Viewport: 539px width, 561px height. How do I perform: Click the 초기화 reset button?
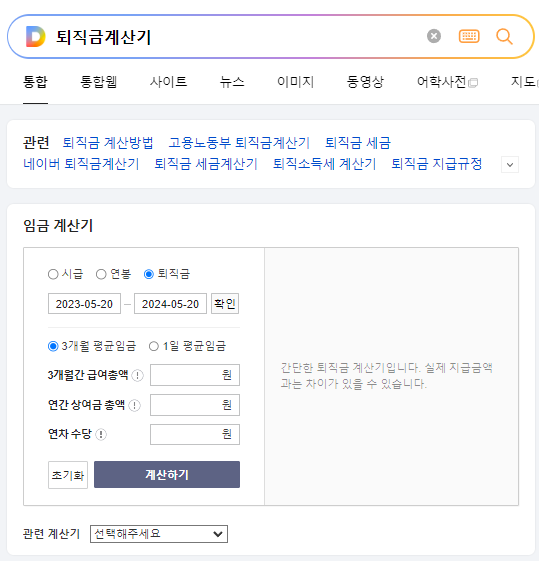[x=68, y=475]
